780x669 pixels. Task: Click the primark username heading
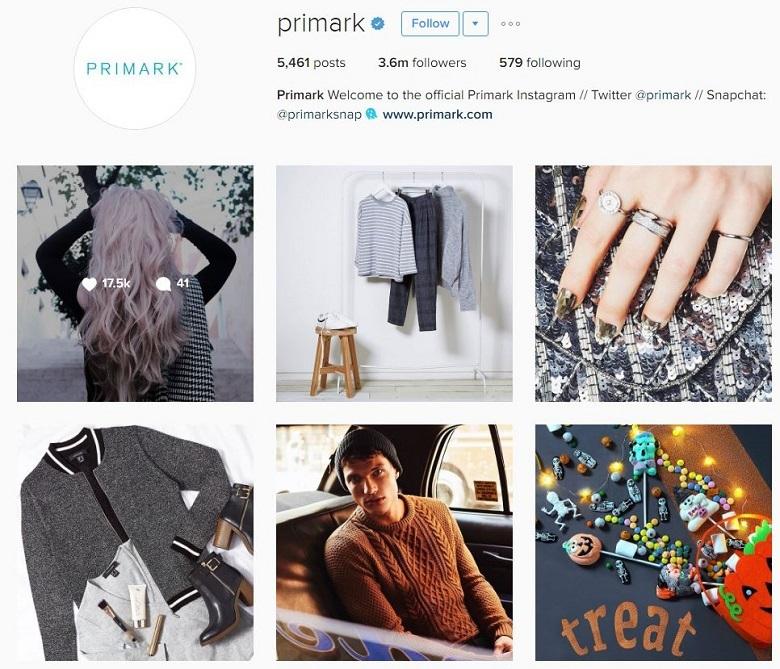tap(321, 23)
